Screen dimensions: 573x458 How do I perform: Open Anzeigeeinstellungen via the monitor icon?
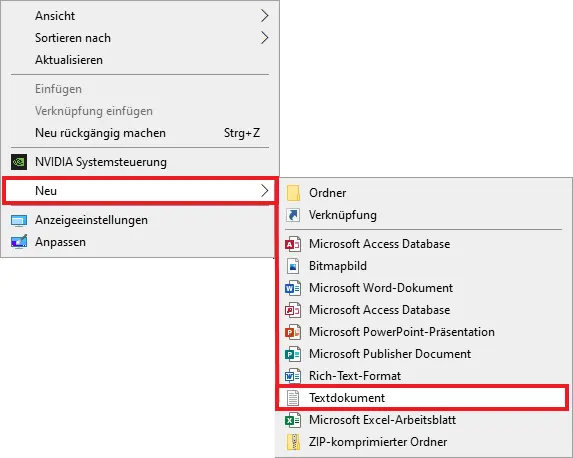[19, 220]
